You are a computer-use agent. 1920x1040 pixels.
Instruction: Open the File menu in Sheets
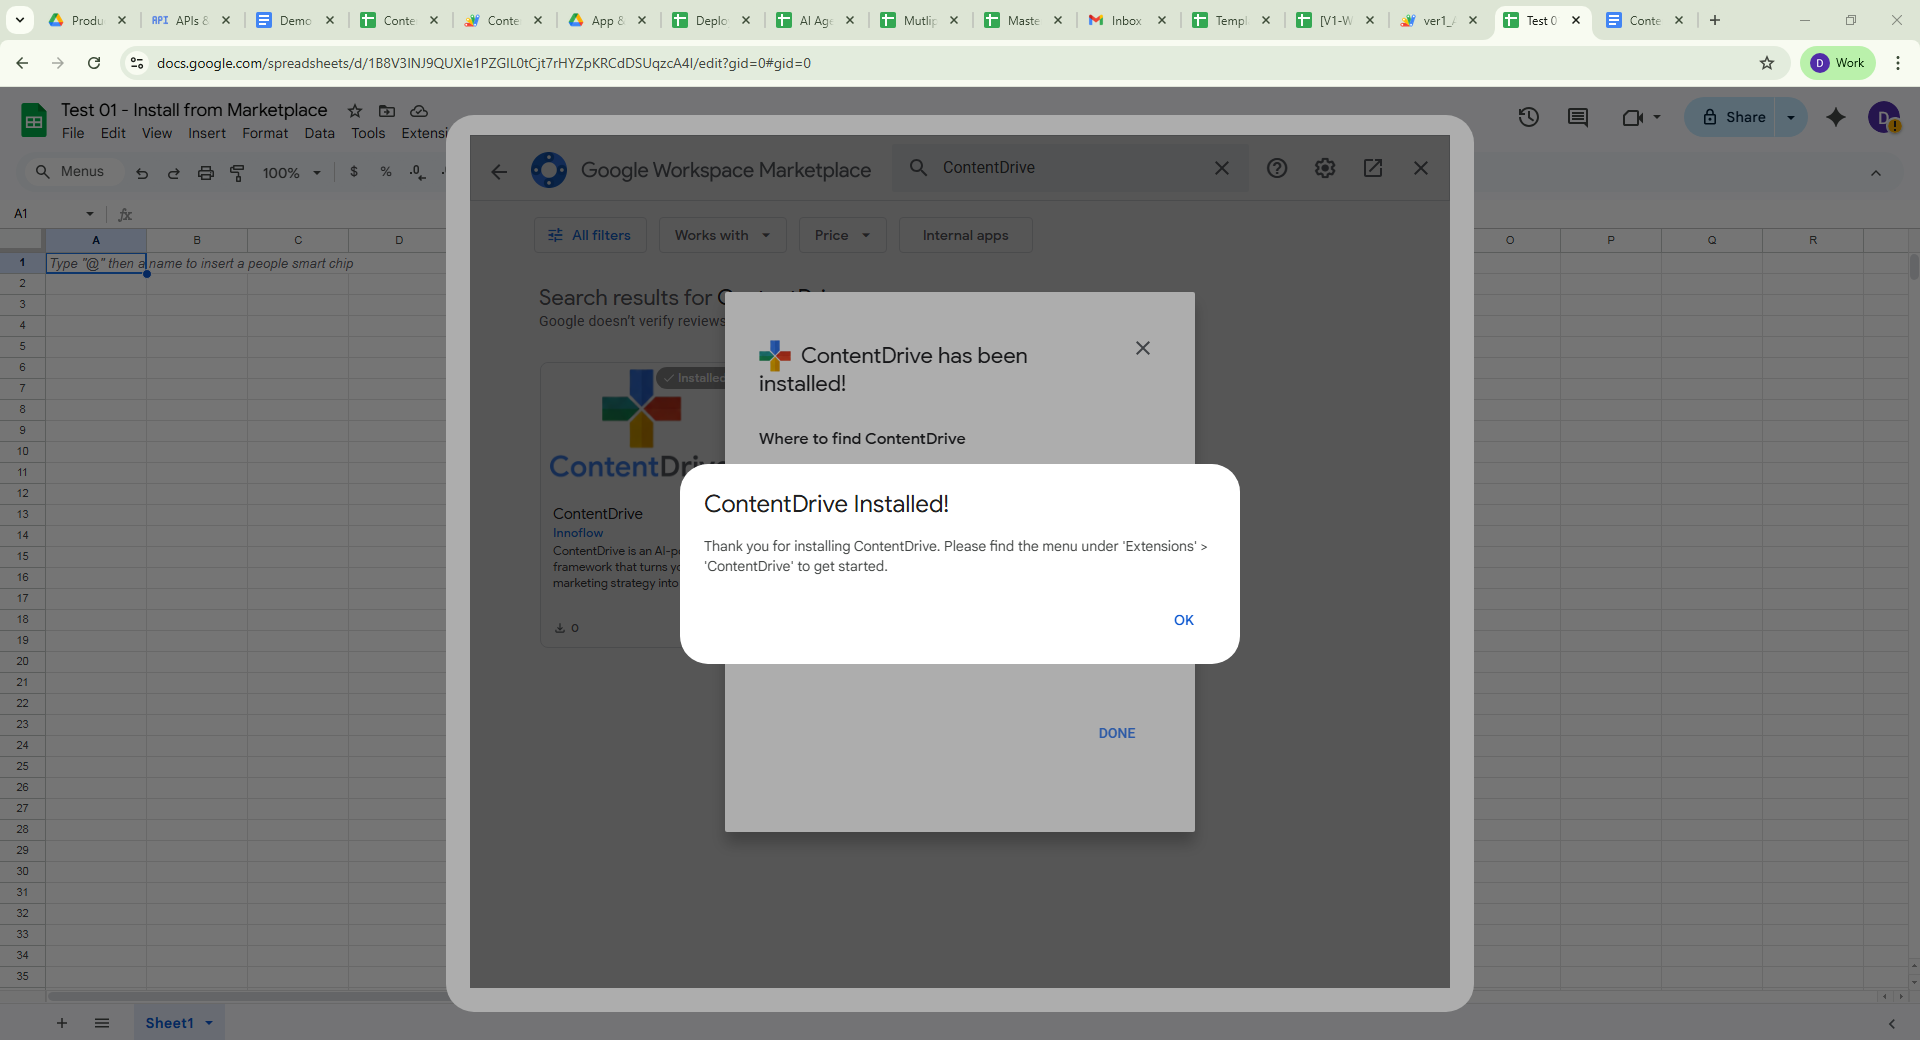[x=73, y=133]
